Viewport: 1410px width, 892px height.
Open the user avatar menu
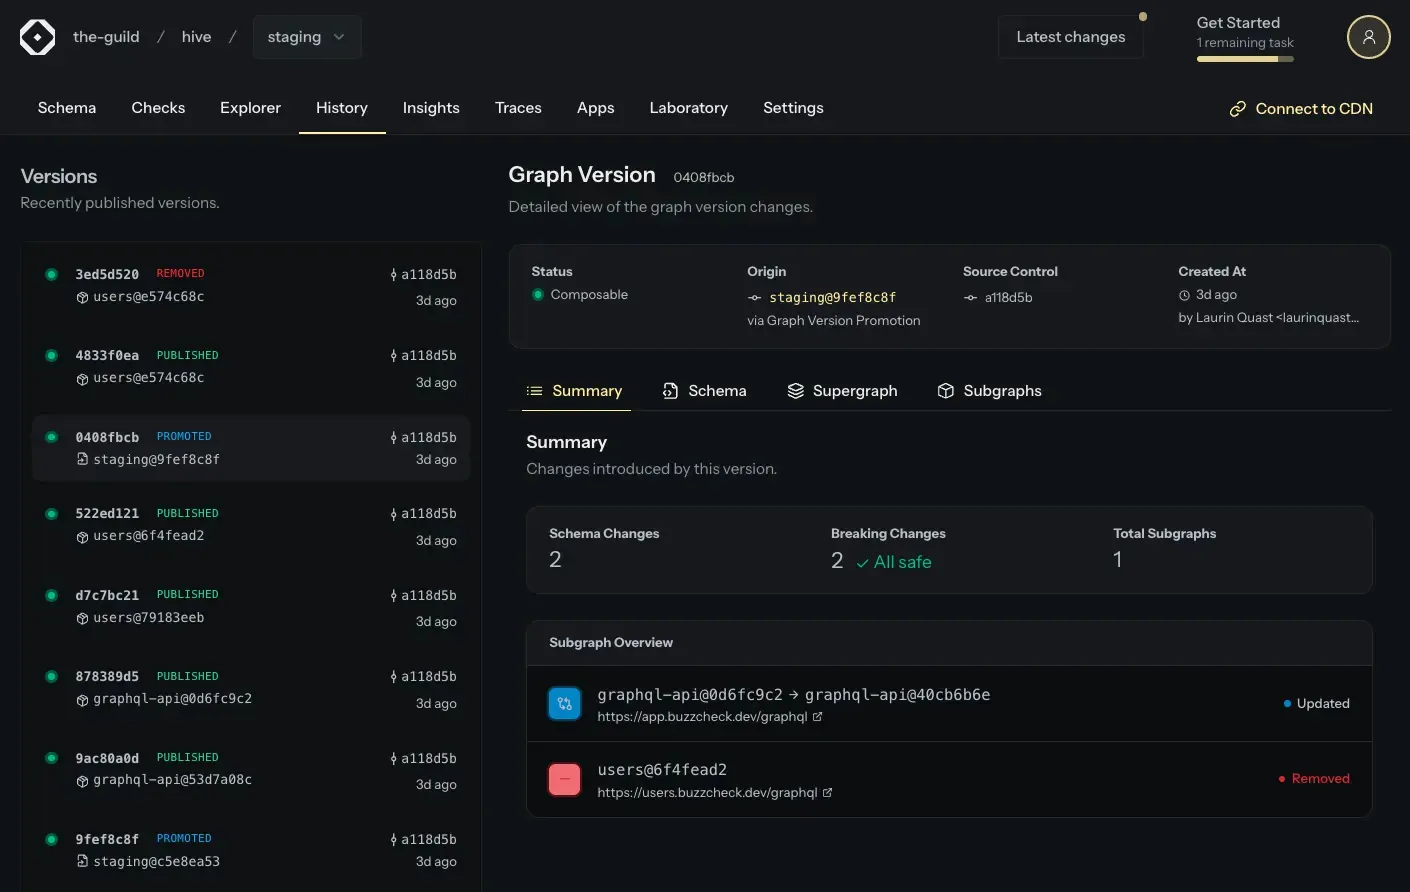coord(1368,37)
